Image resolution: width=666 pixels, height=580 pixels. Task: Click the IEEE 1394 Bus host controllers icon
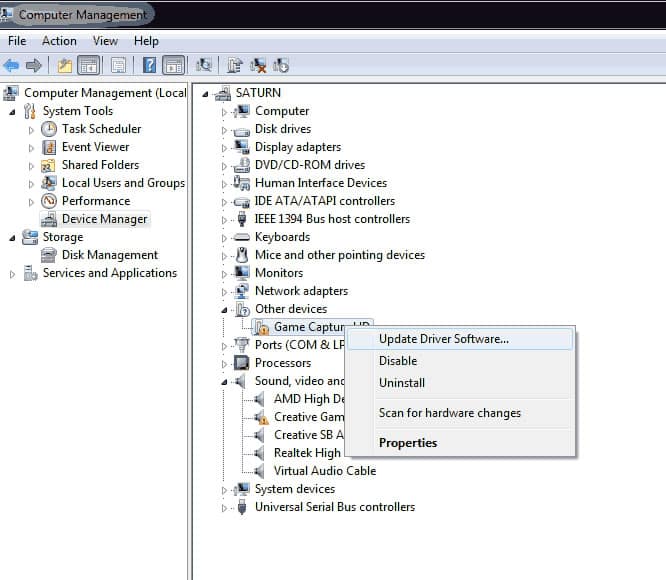pos(242,219)
